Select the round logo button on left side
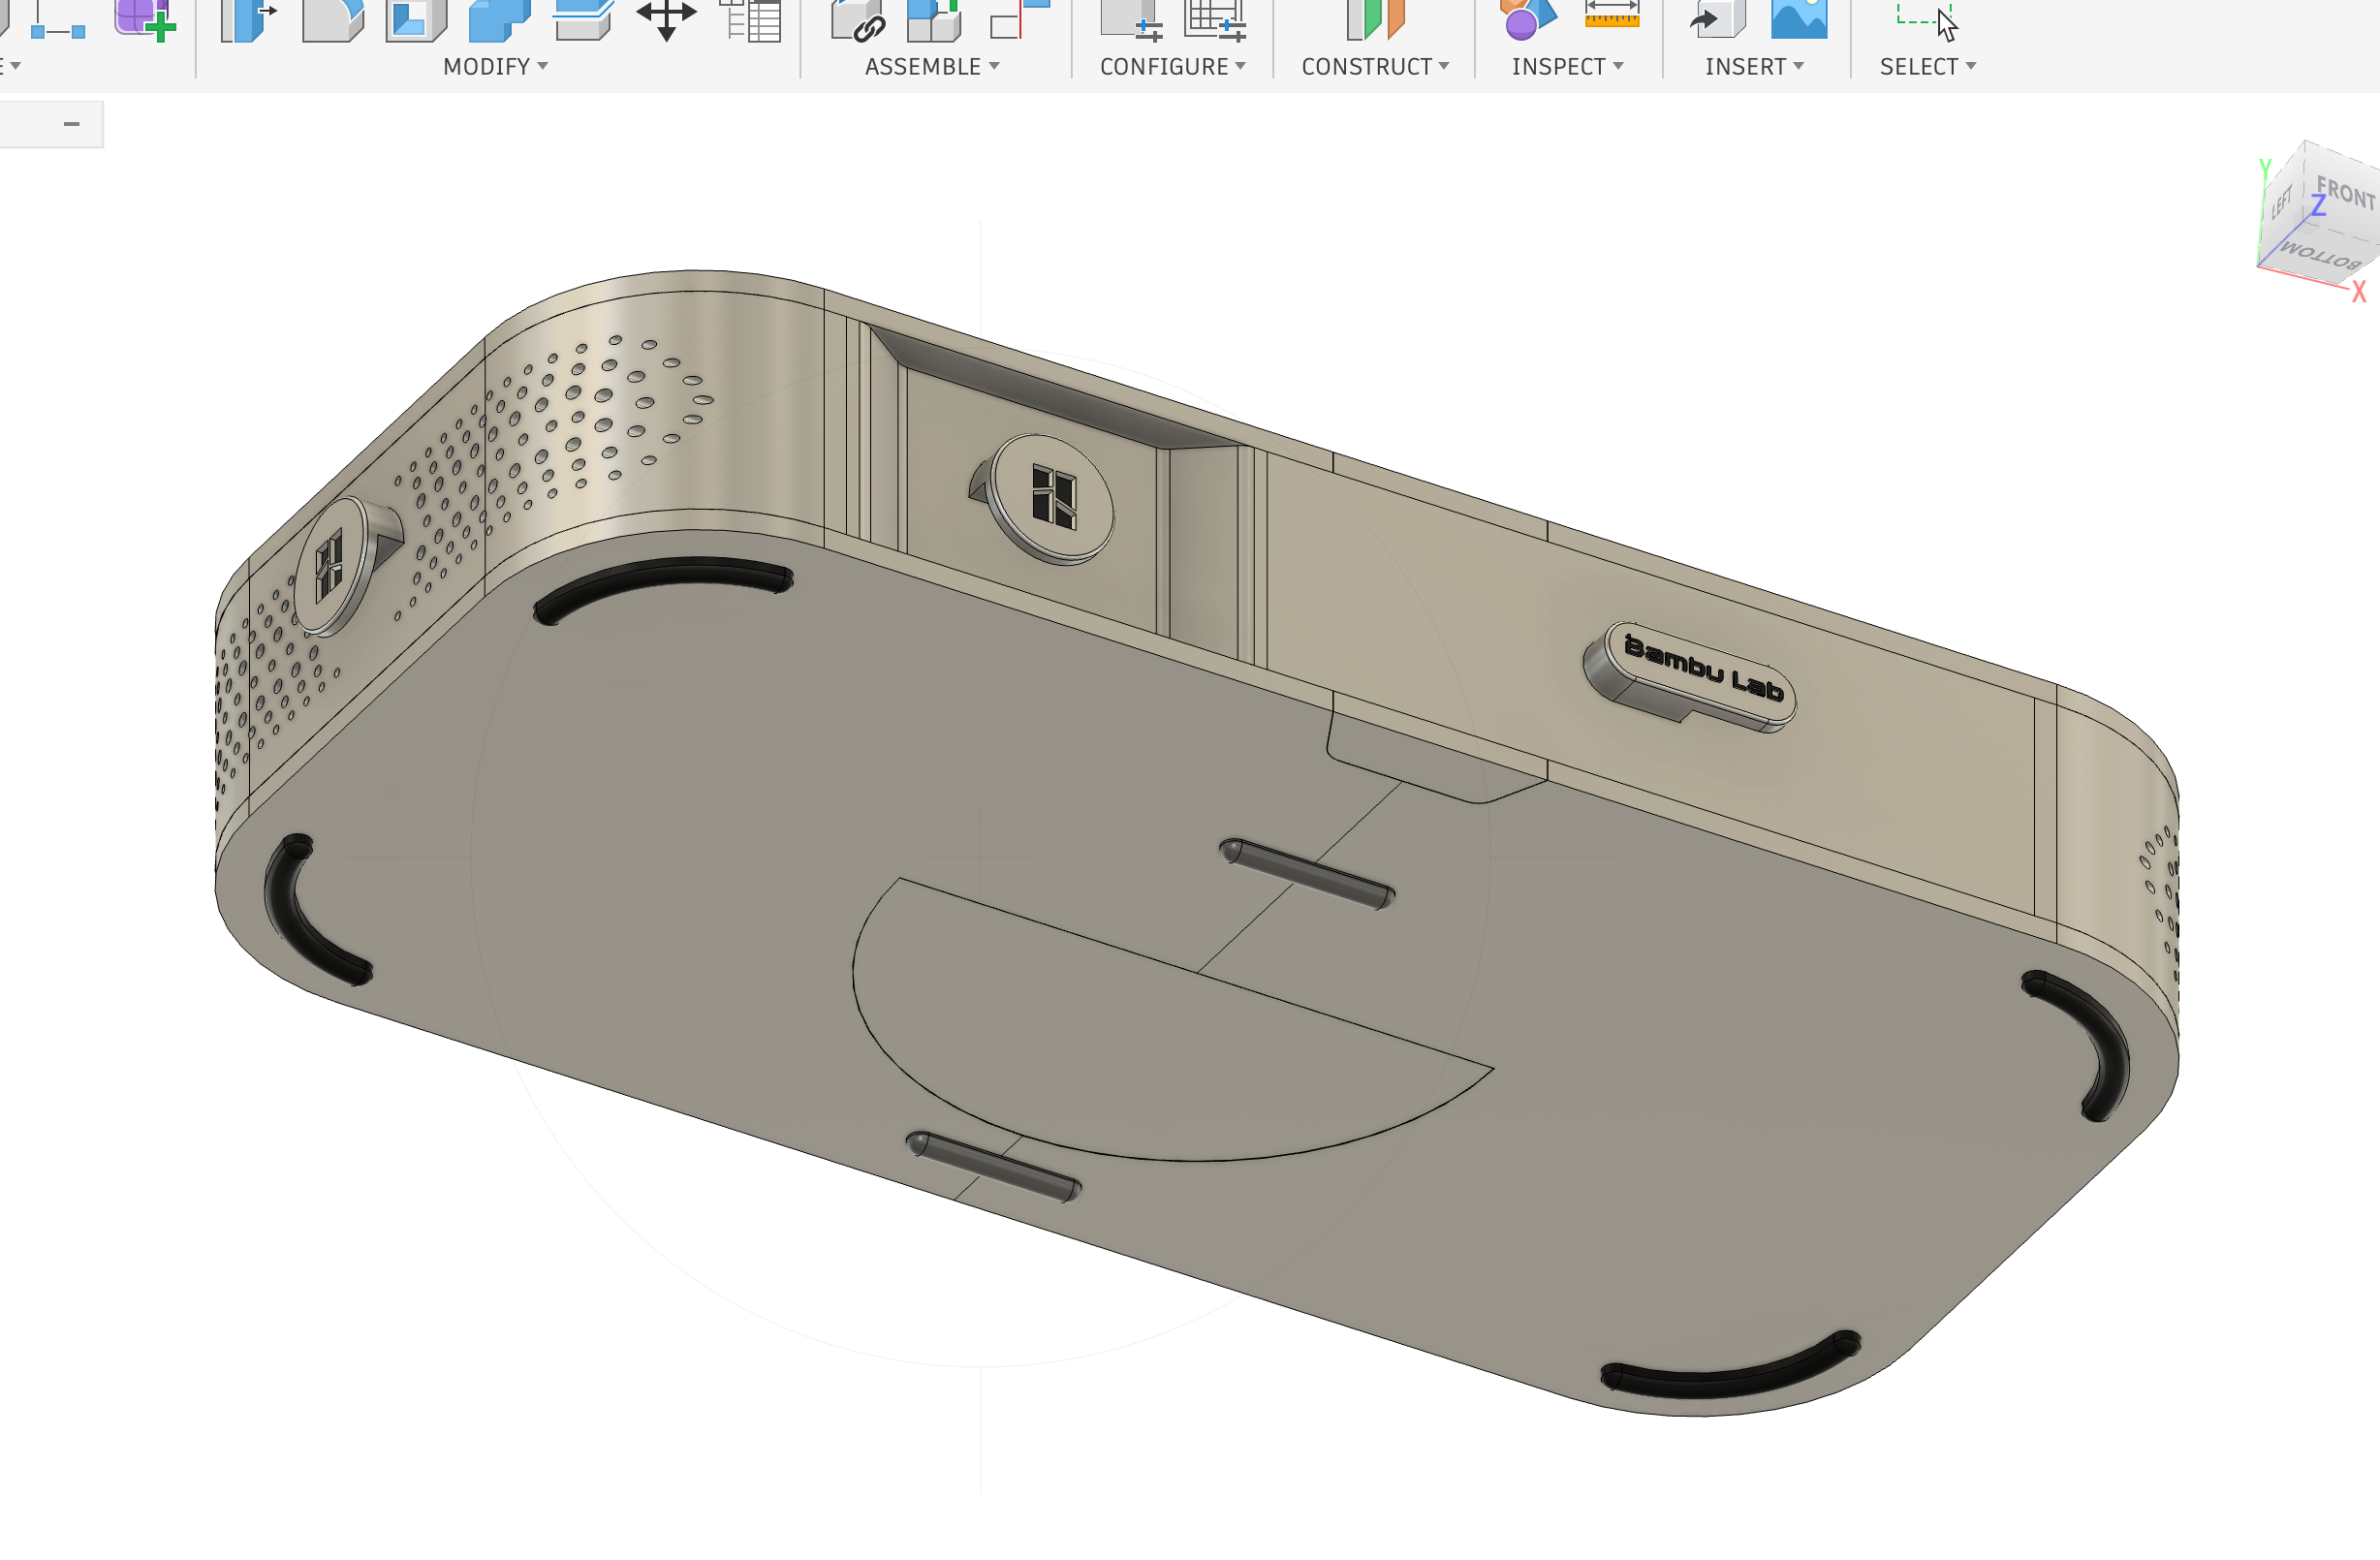Image resolution: width=2380 pixels, height=1560 pixels. 332,566
